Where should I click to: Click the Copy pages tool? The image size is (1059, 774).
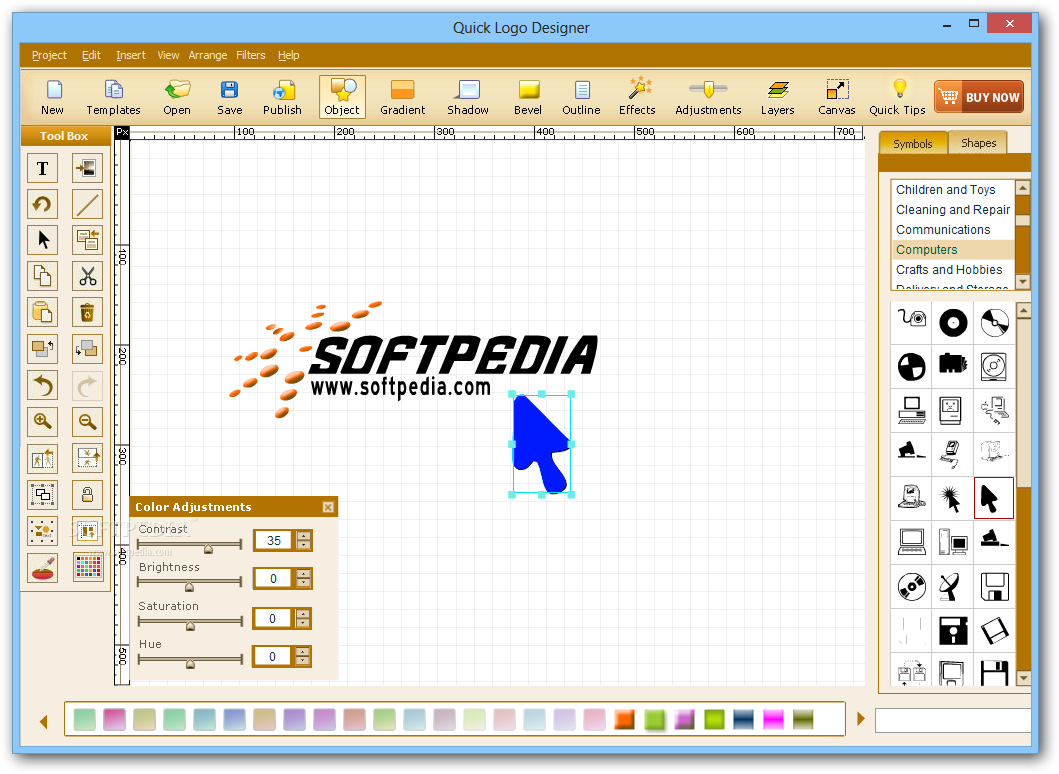click(43, 276)
